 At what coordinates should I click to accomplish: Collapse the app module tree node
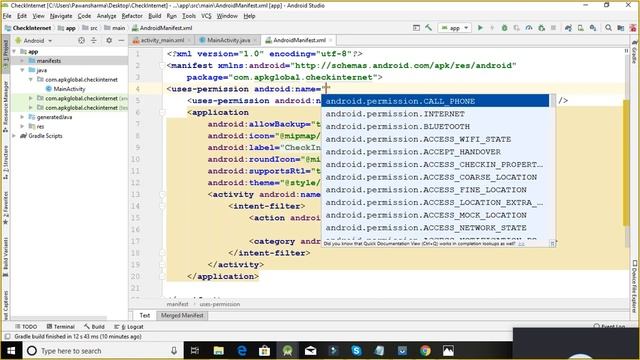[x=15, y=51]
